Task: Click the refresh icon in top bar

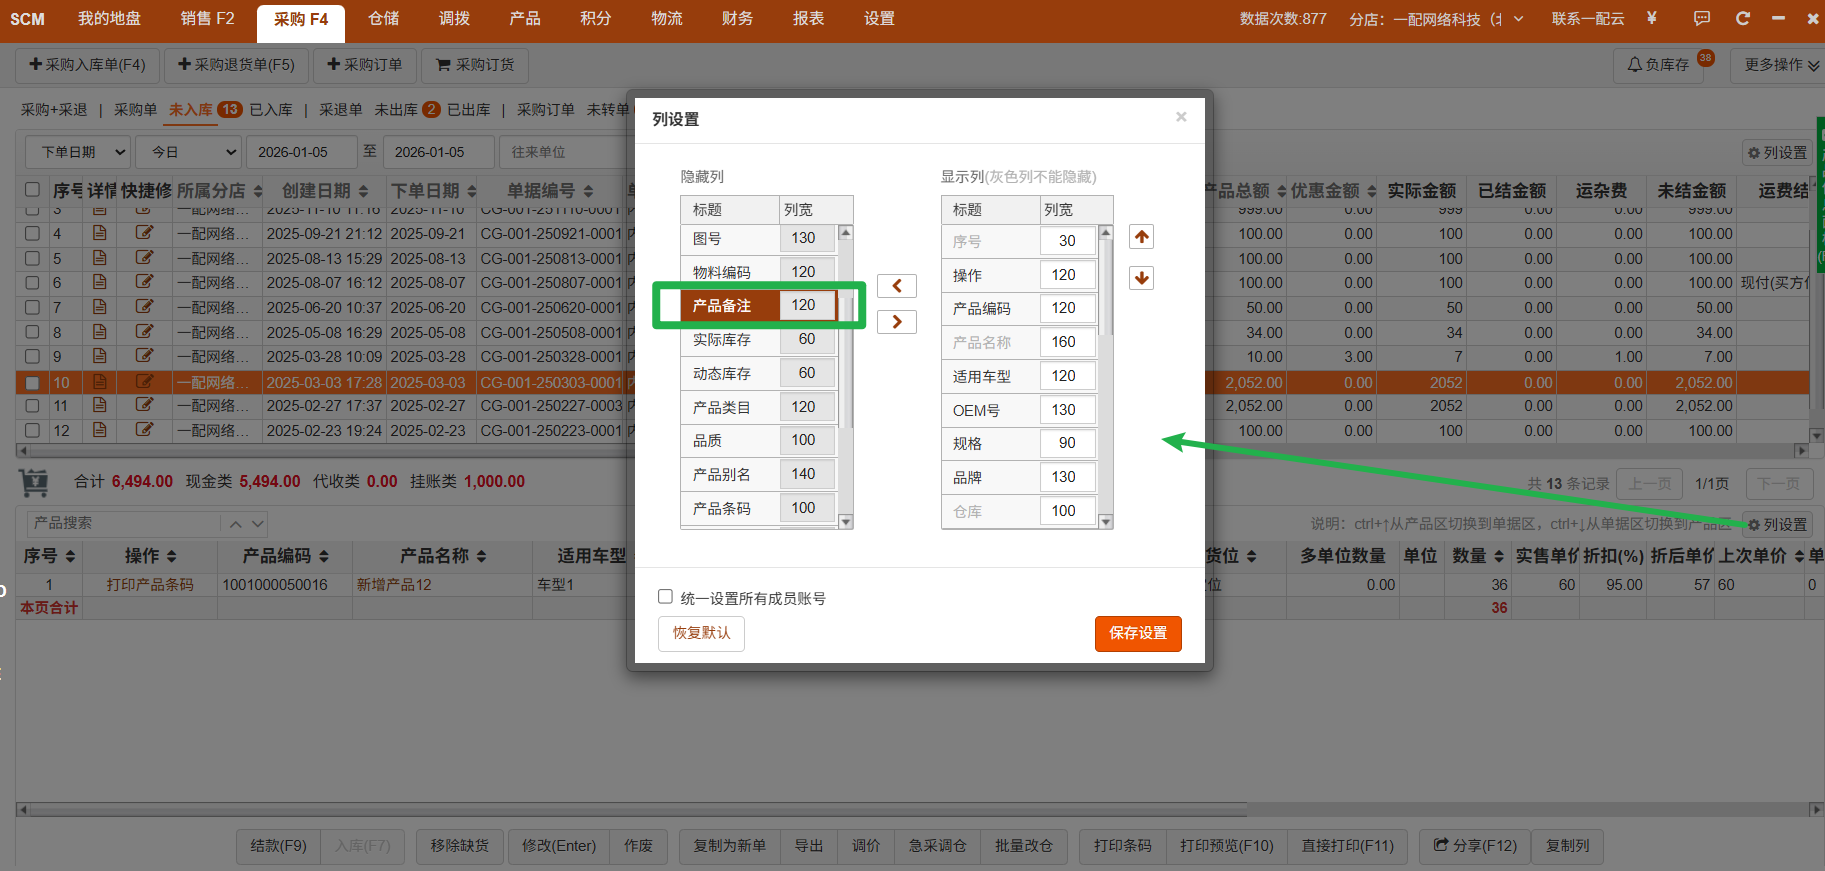Action: (x=1742, y=19)
